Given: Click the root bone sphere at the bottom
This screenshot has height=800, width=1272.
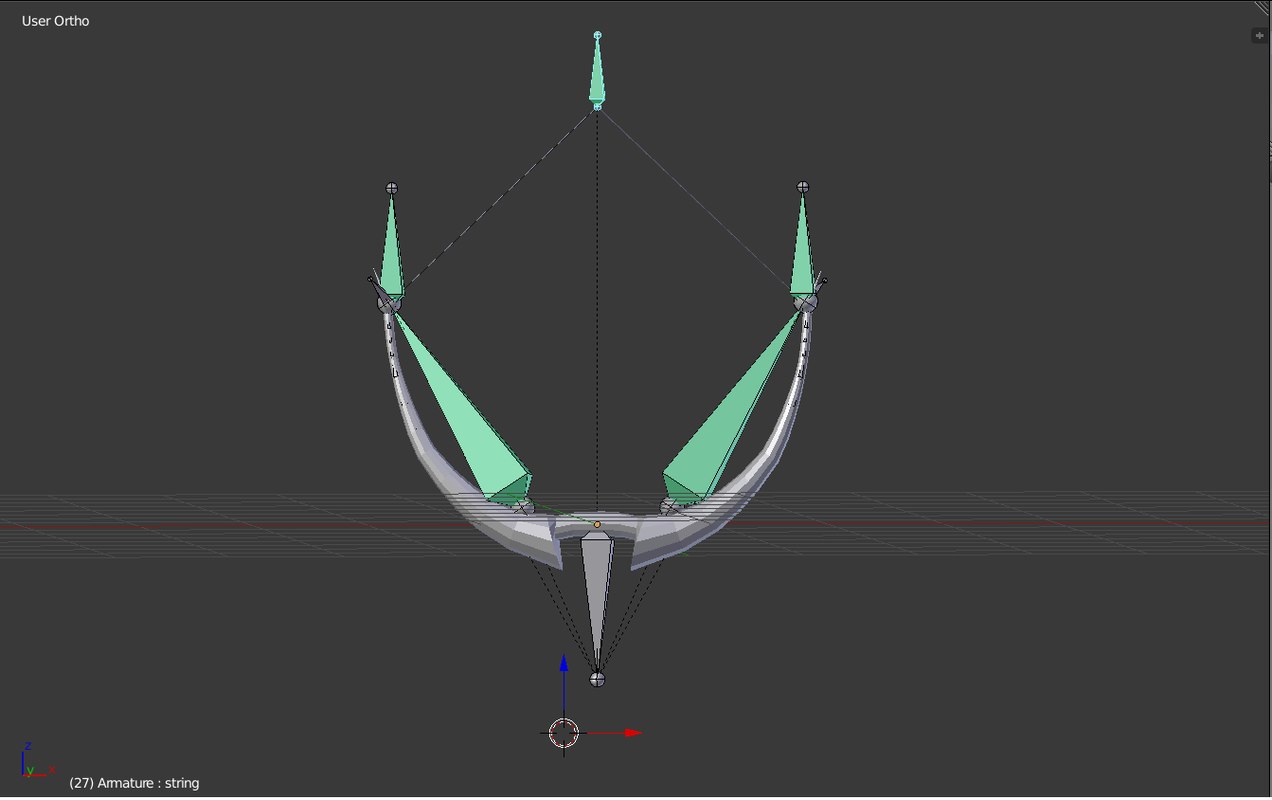Looking at the screenshot, I should [x=597, y=678].
